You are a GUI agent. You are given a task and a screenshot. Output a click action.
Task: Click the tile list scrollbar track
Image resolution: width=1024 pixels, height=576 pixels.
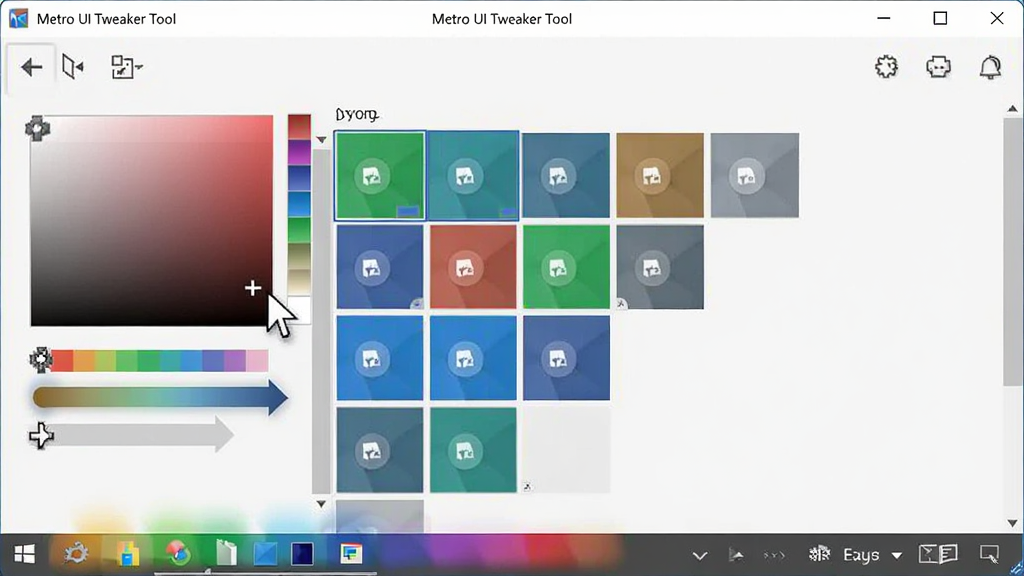321,321
